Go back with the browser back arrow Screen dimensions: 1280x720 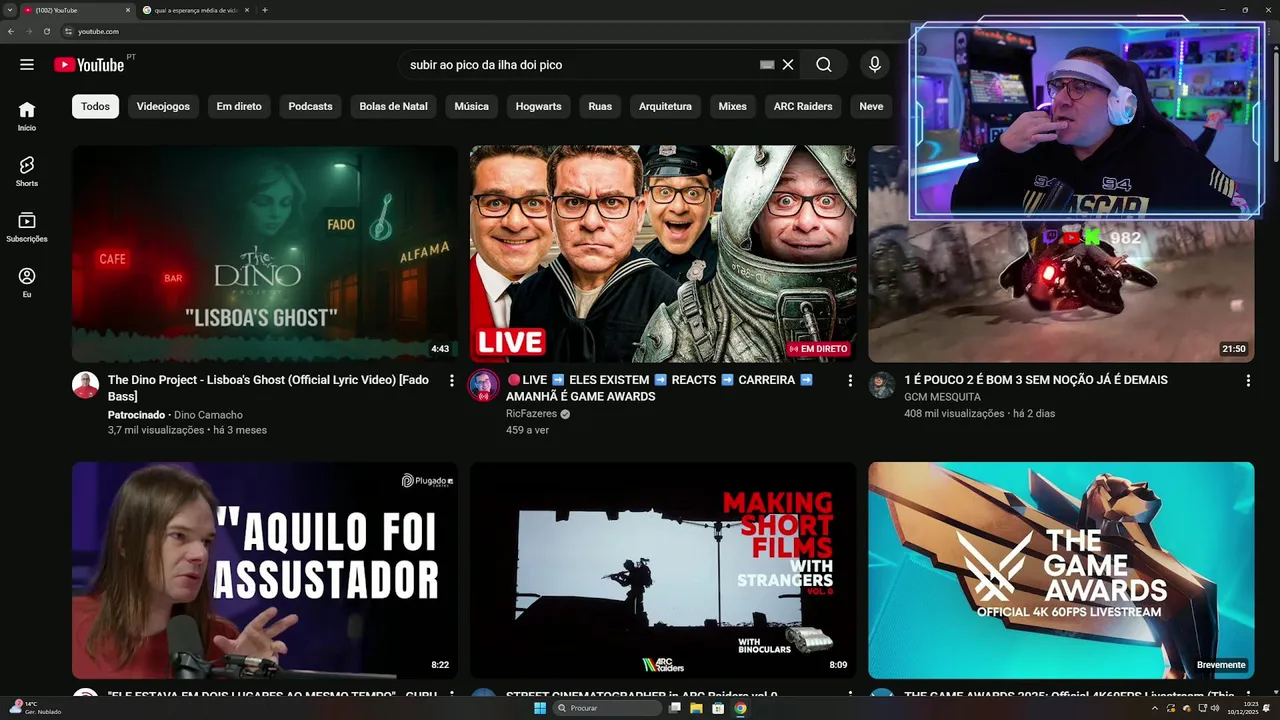pos(10,31)
